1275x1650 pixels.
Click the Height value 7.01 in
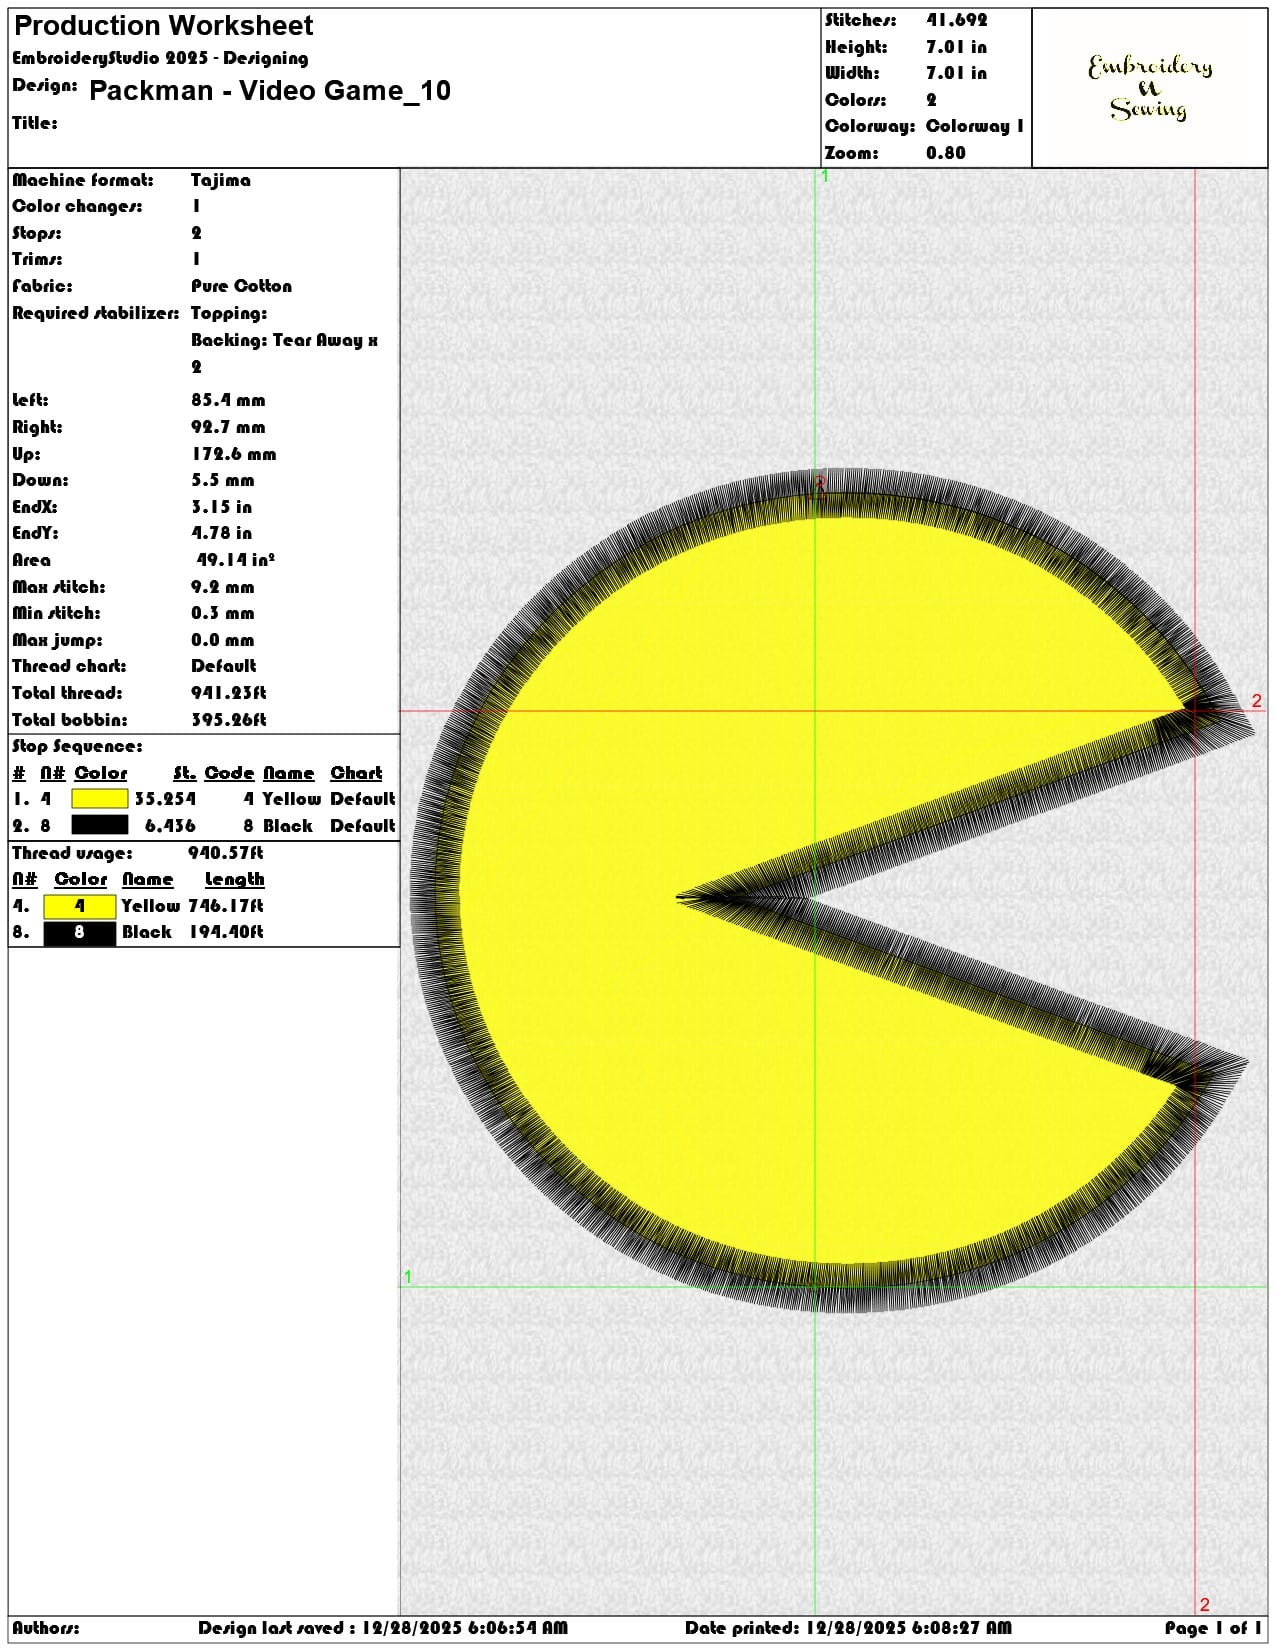(956, 47)
